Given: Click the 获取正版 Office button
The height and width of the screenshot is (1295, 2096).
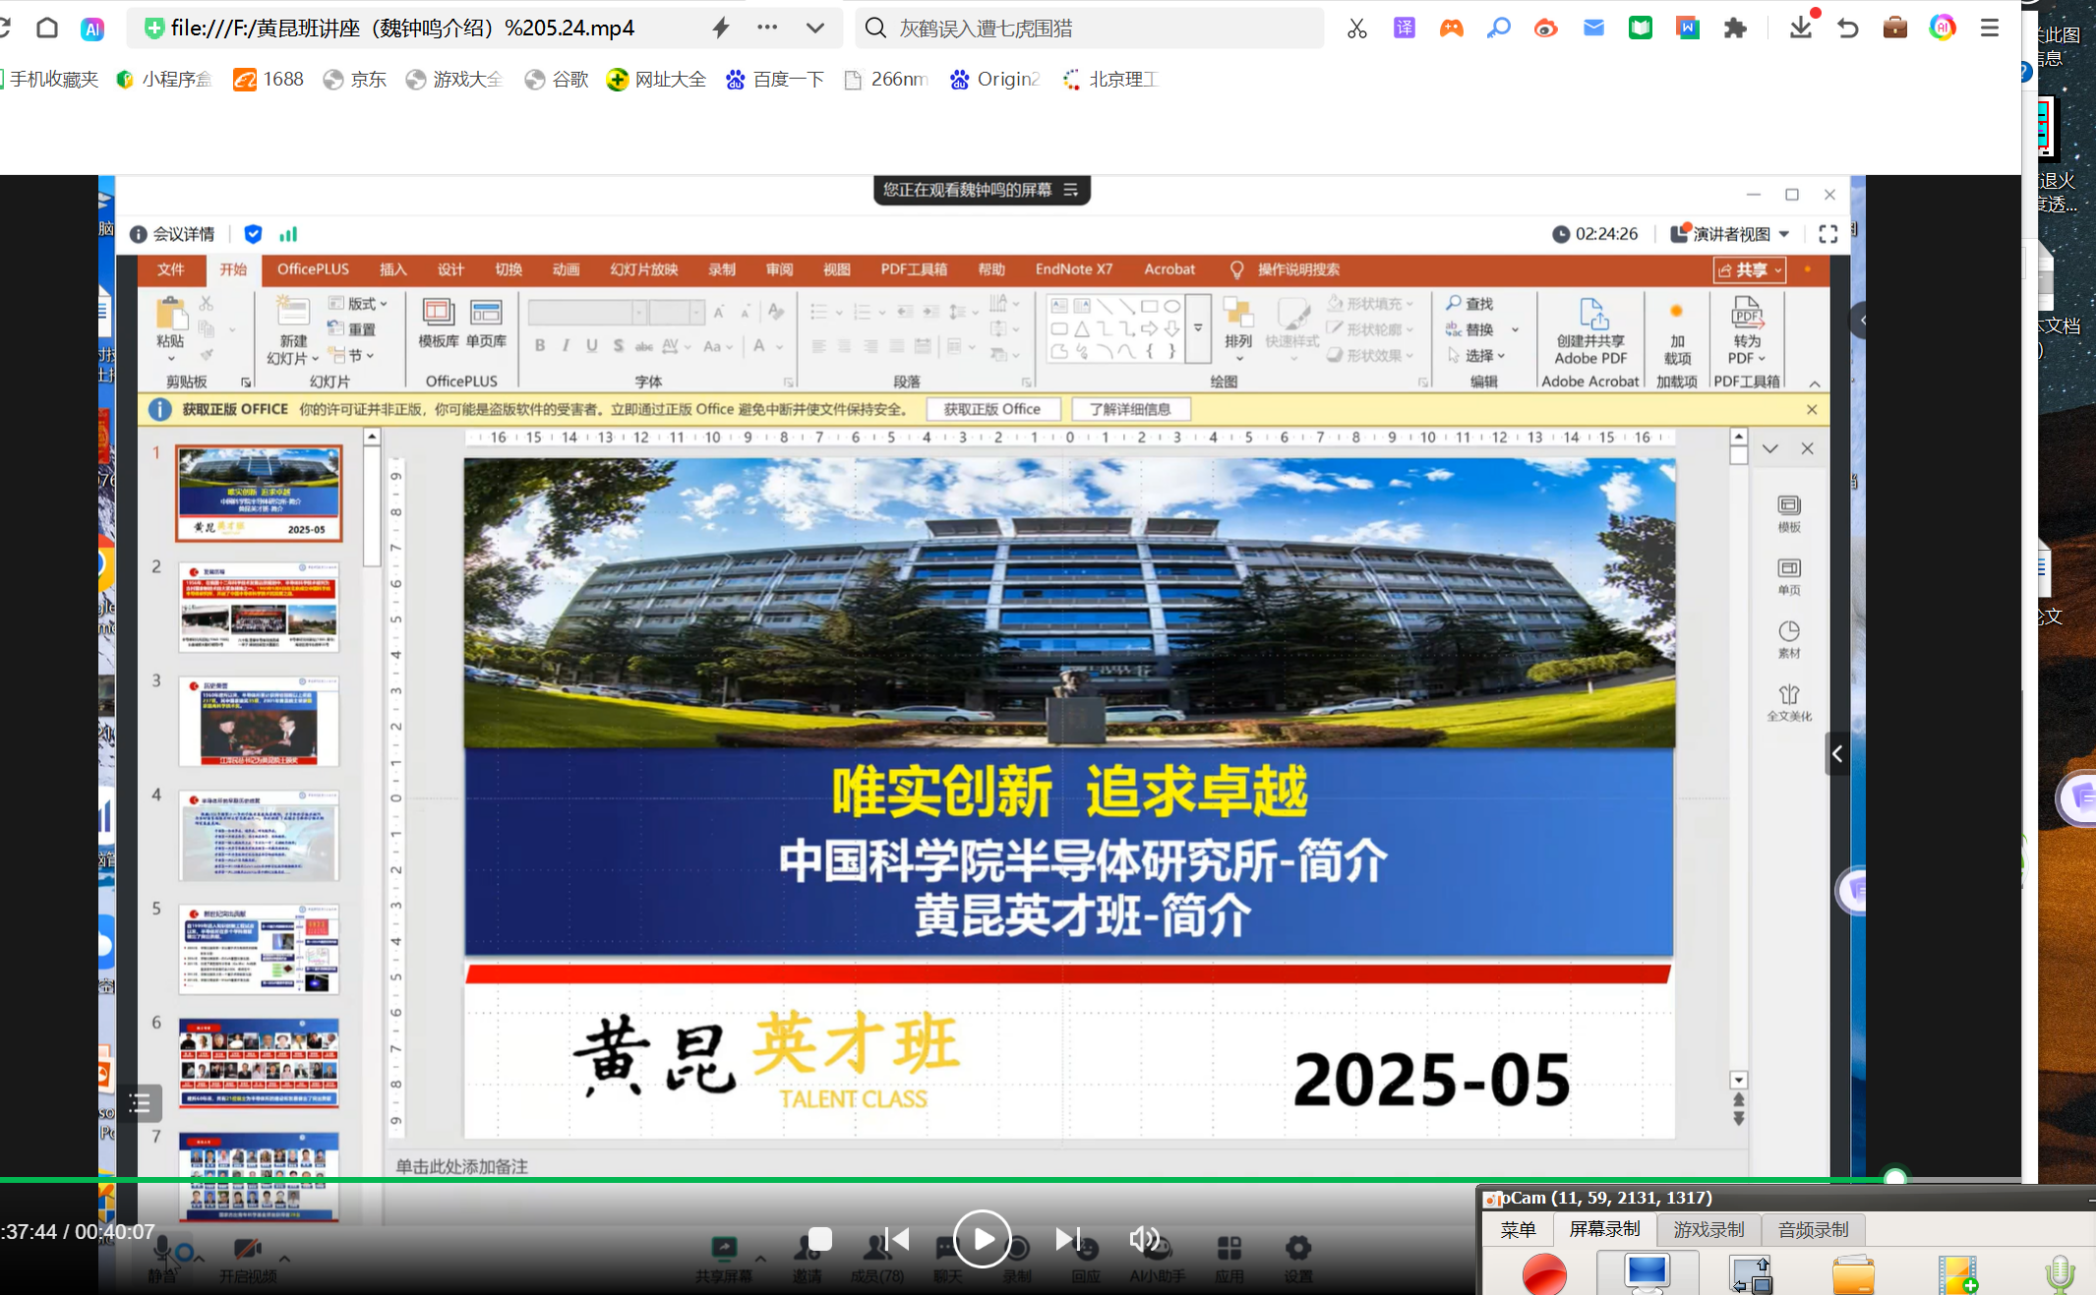Looking at the screenshot, I should pos(991,409).
